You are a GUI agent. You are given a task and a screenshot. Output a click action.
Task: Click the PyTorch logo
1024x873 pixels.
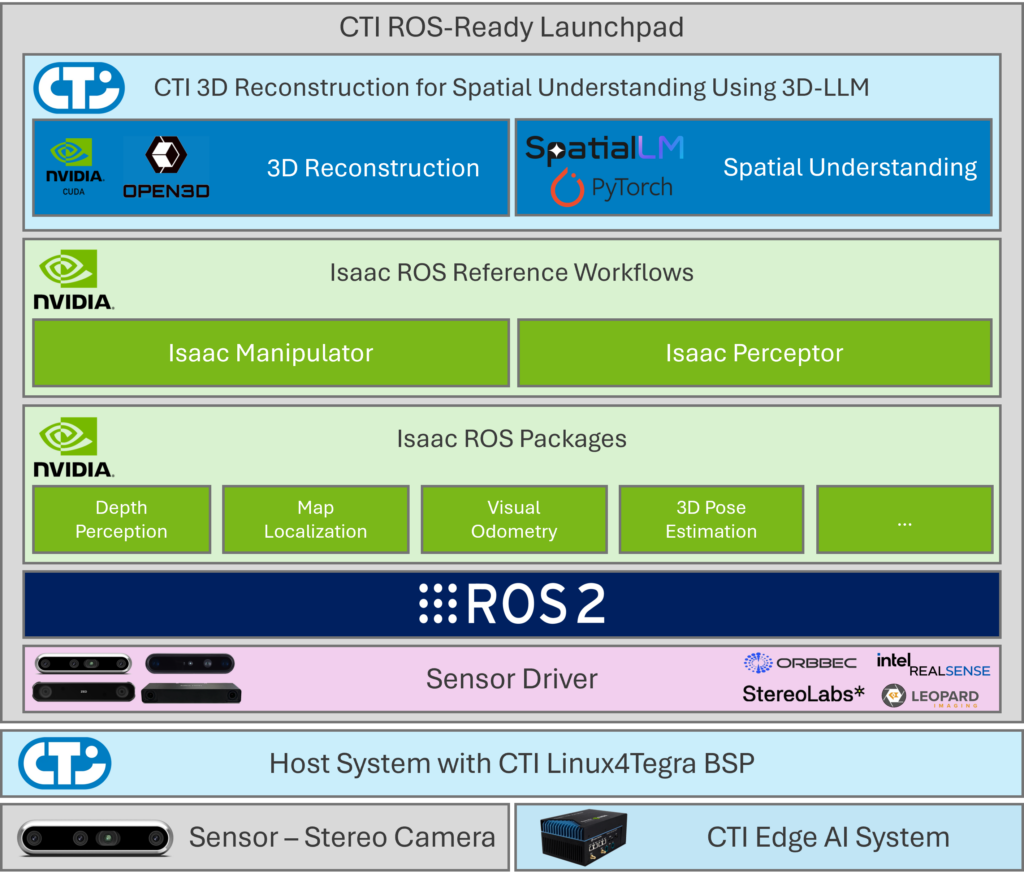(611, 188)
